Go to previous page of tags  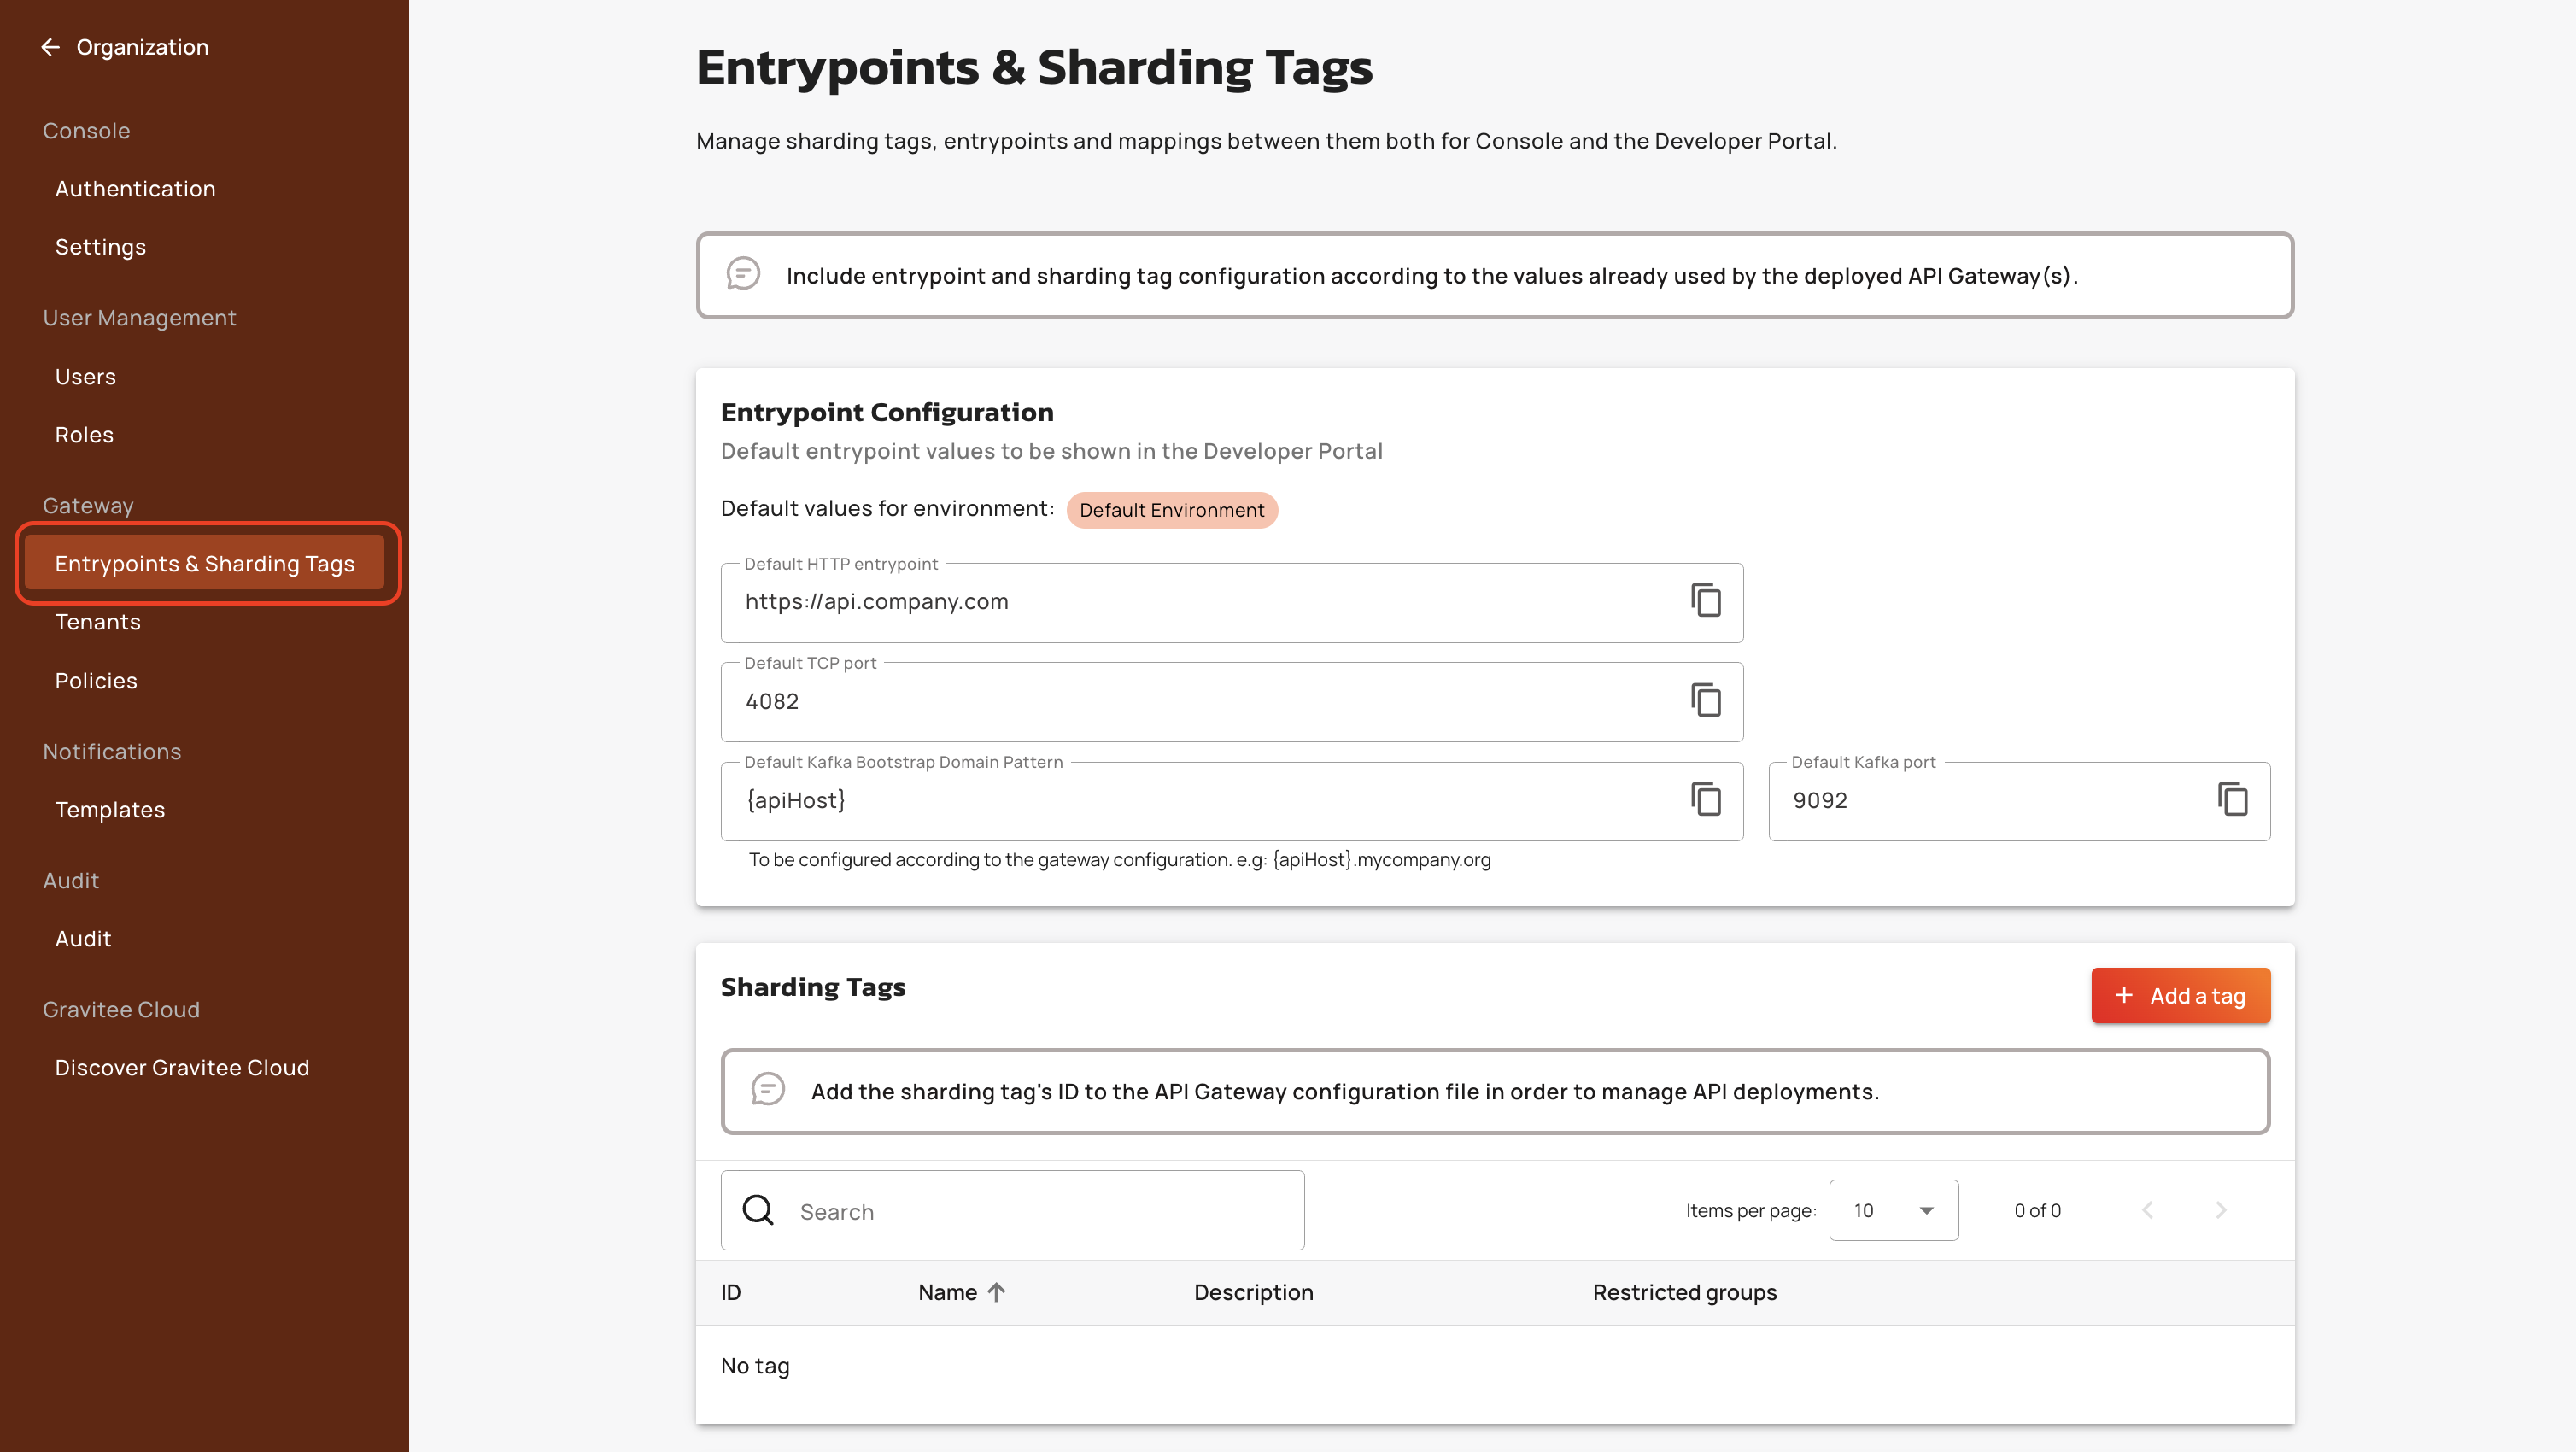pos(2147,1211)
